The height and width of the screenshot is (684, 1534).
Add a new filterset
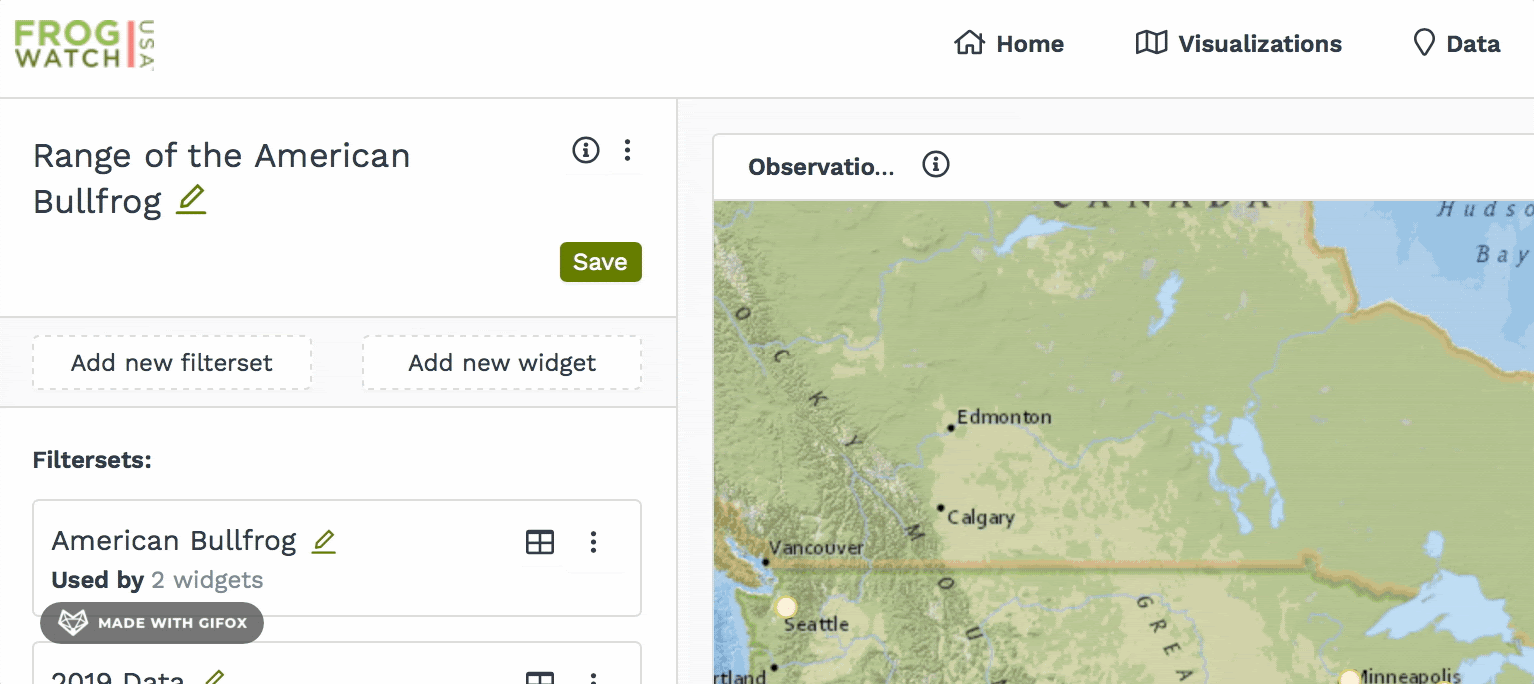[x=172, y=362]
